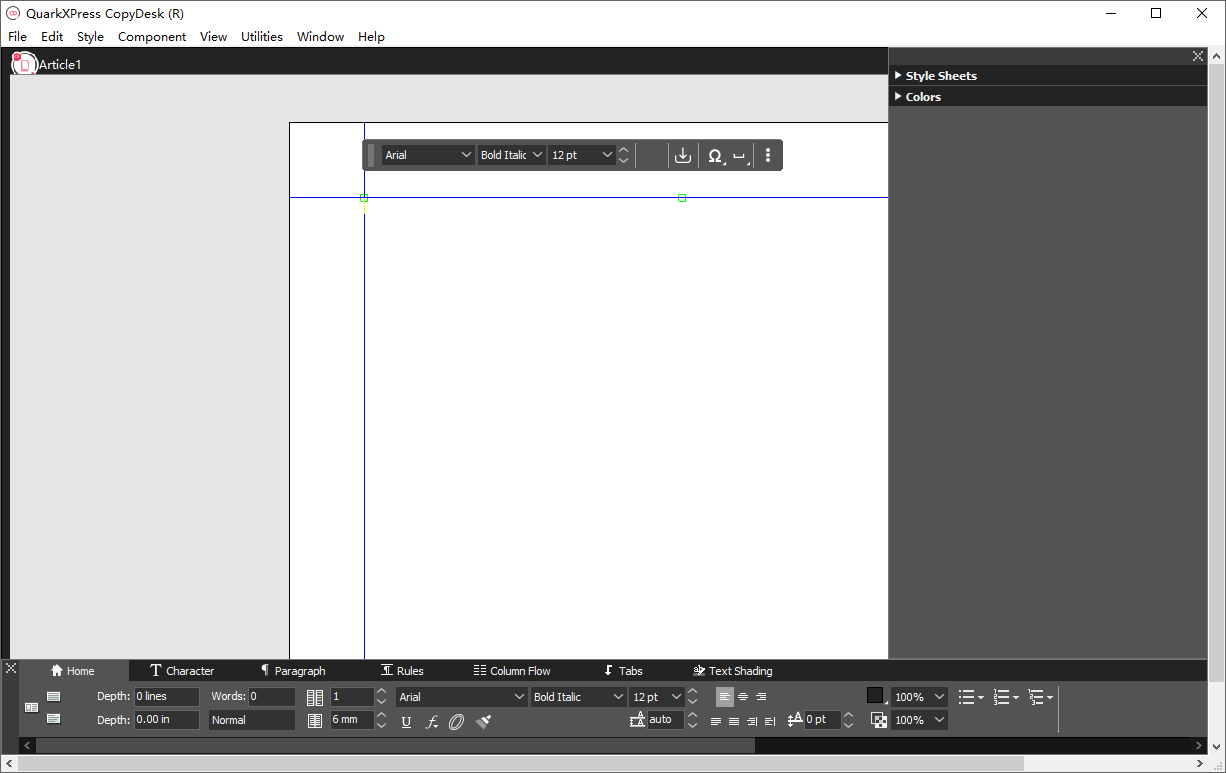1226x773 pixels.
Task: Center-align the text
Action: tap(743, 697)
